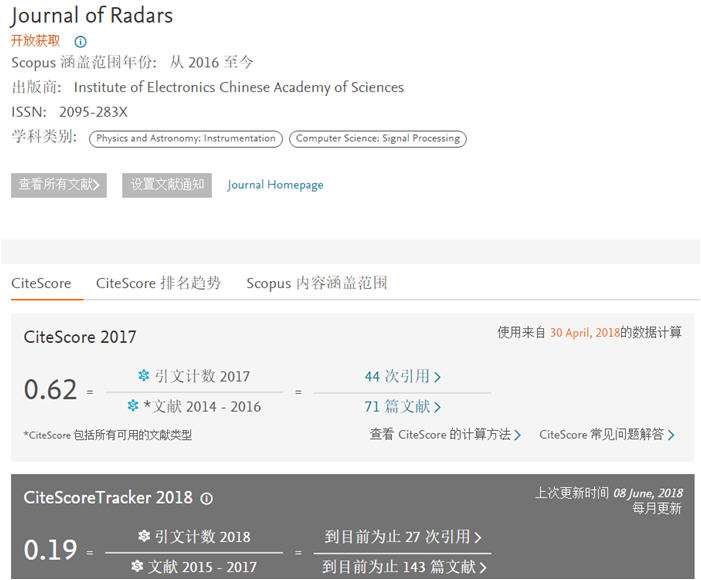
Task: View 到目前为止 27 次引用 details
Action: (x=403, y=537)
